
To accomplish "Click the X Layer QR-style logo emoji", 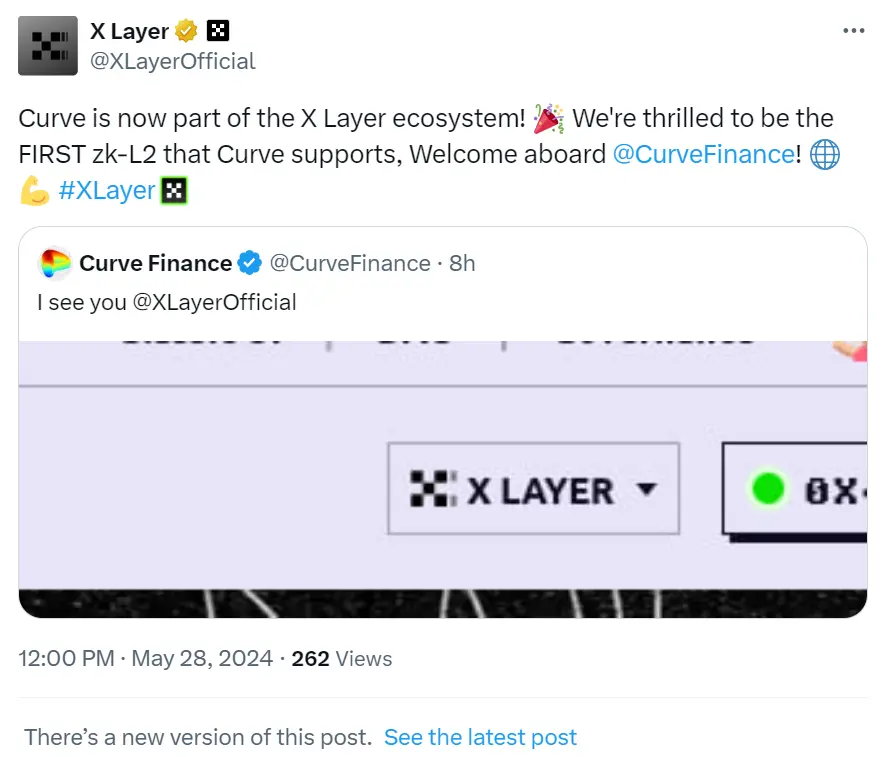I will click(218, 29).
